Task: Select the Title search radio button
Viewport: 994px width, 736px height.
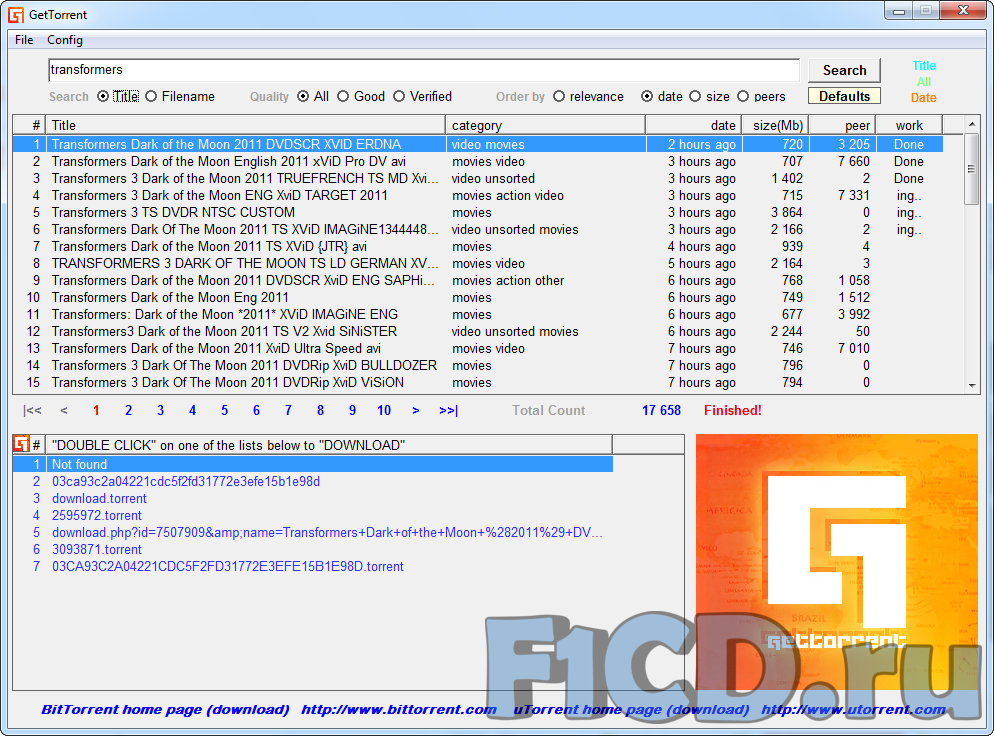Action: tap(103, 96)
